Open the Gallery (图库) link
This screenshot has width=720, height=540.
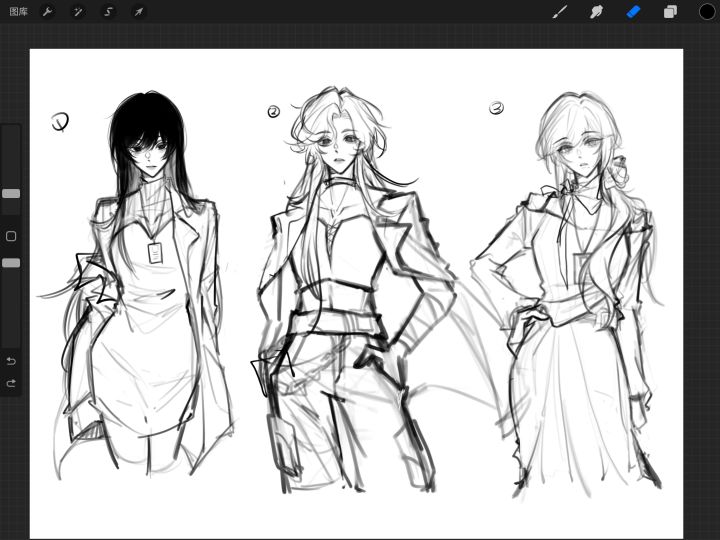point(18,11)
